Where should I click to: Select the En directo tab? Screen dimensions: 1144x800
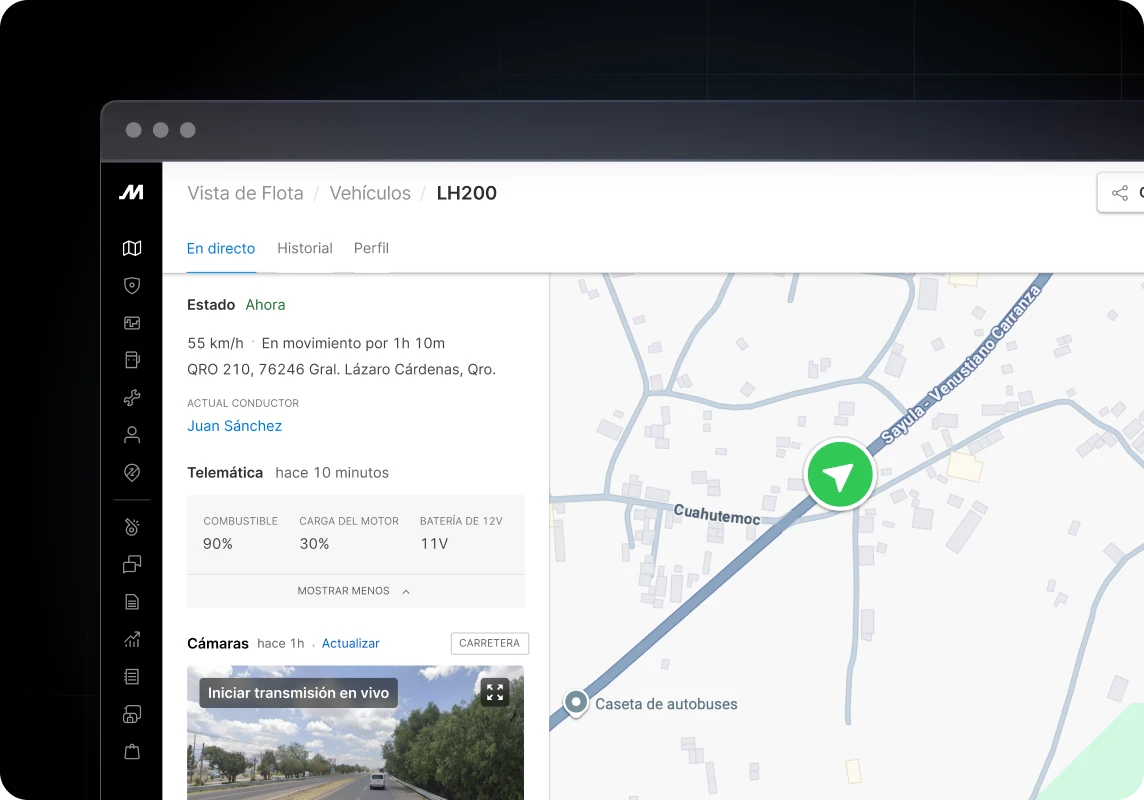click(221, 248)
